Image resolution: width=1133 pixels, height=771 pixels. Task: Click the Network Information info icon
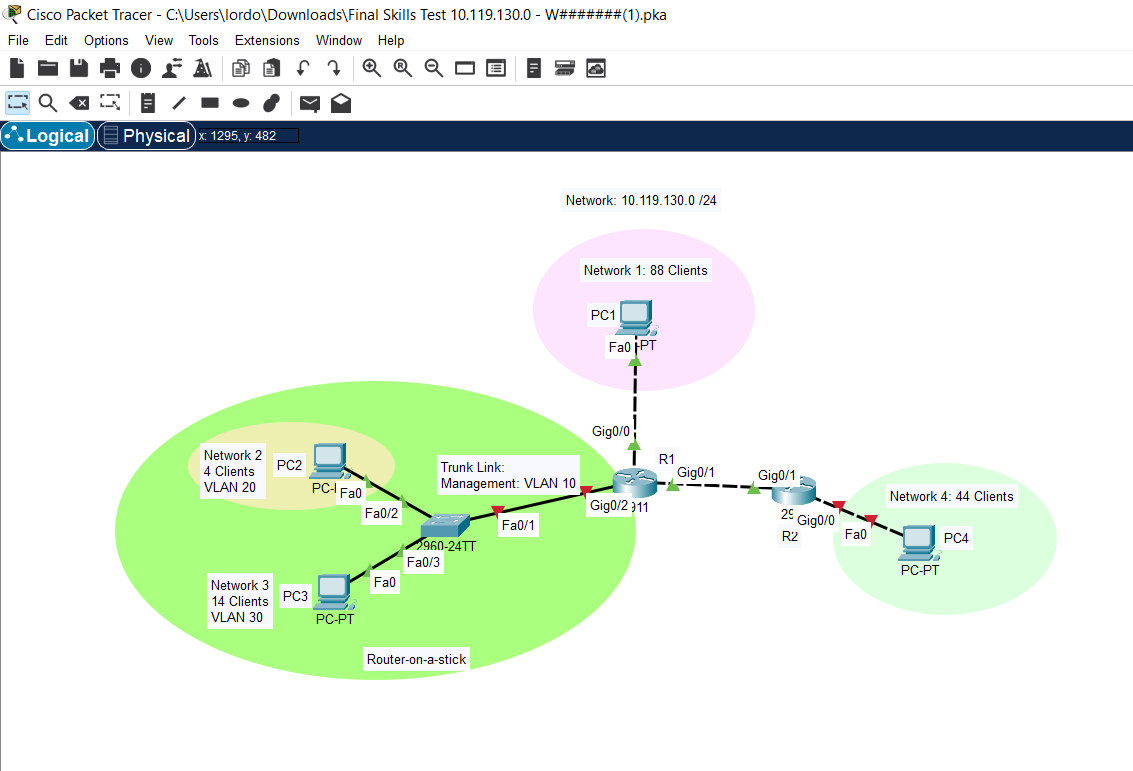tap(139, 68)
